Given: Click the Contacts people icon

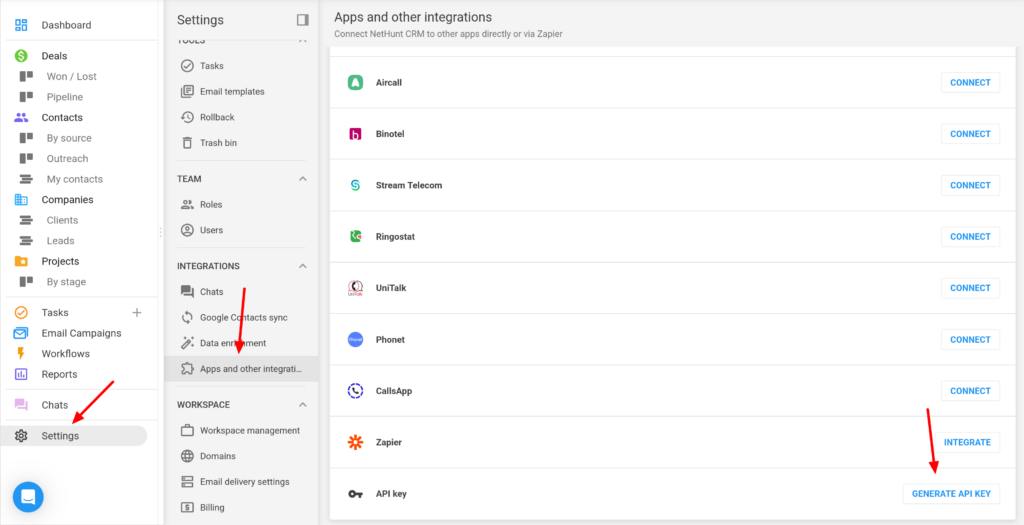Looking at the screenshot, I should click(21, 118).
